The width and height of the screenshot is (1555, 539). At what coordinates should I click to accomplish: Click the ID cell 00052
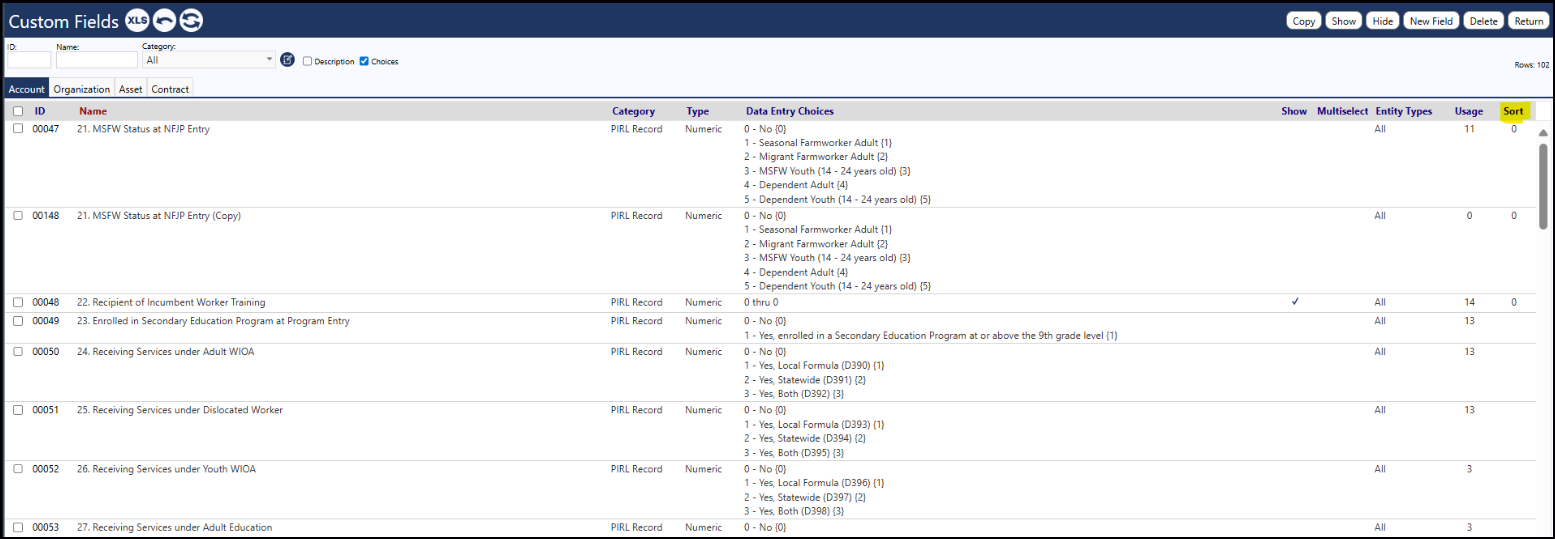coord(46,469)
